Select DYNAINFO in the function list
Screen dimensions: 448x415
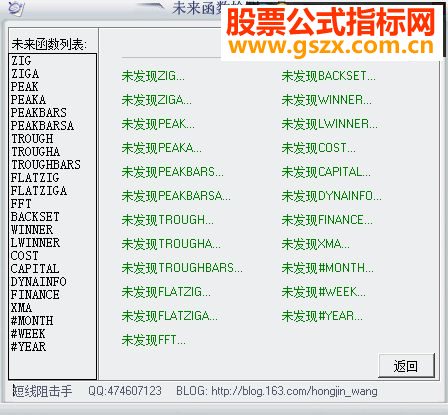(39, 282)
